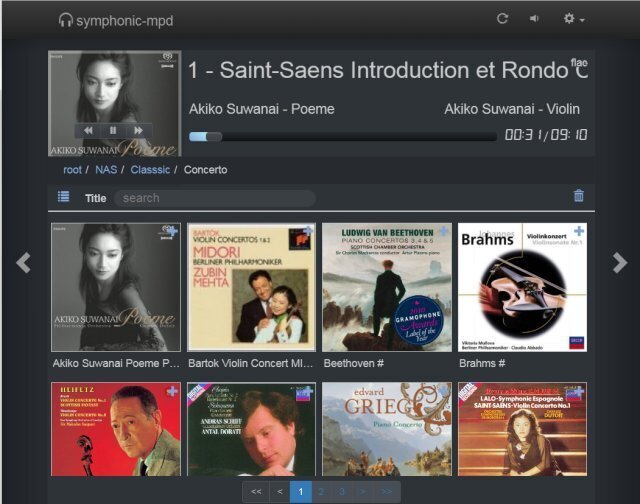
Task: Click the 00:31/09:10 time display
Action: click(x=546, y=135)
